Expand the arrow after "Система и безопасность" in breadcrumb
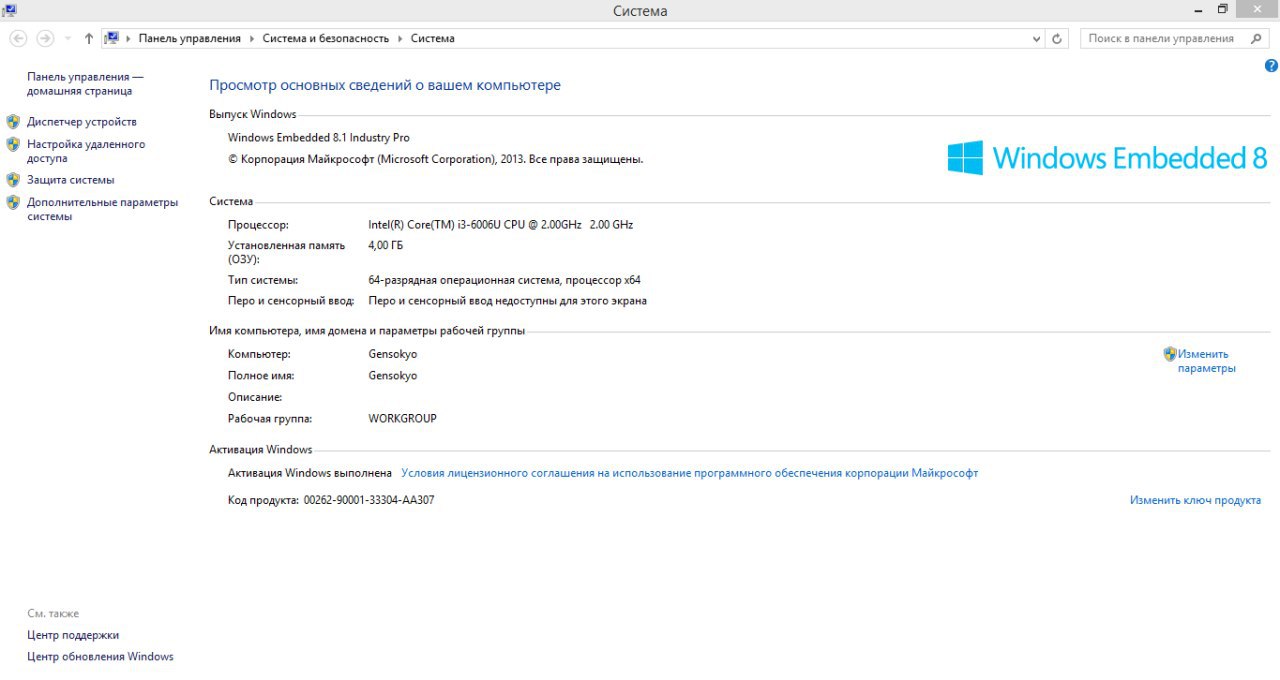1280x680 pixels. [x=400, y=38]
